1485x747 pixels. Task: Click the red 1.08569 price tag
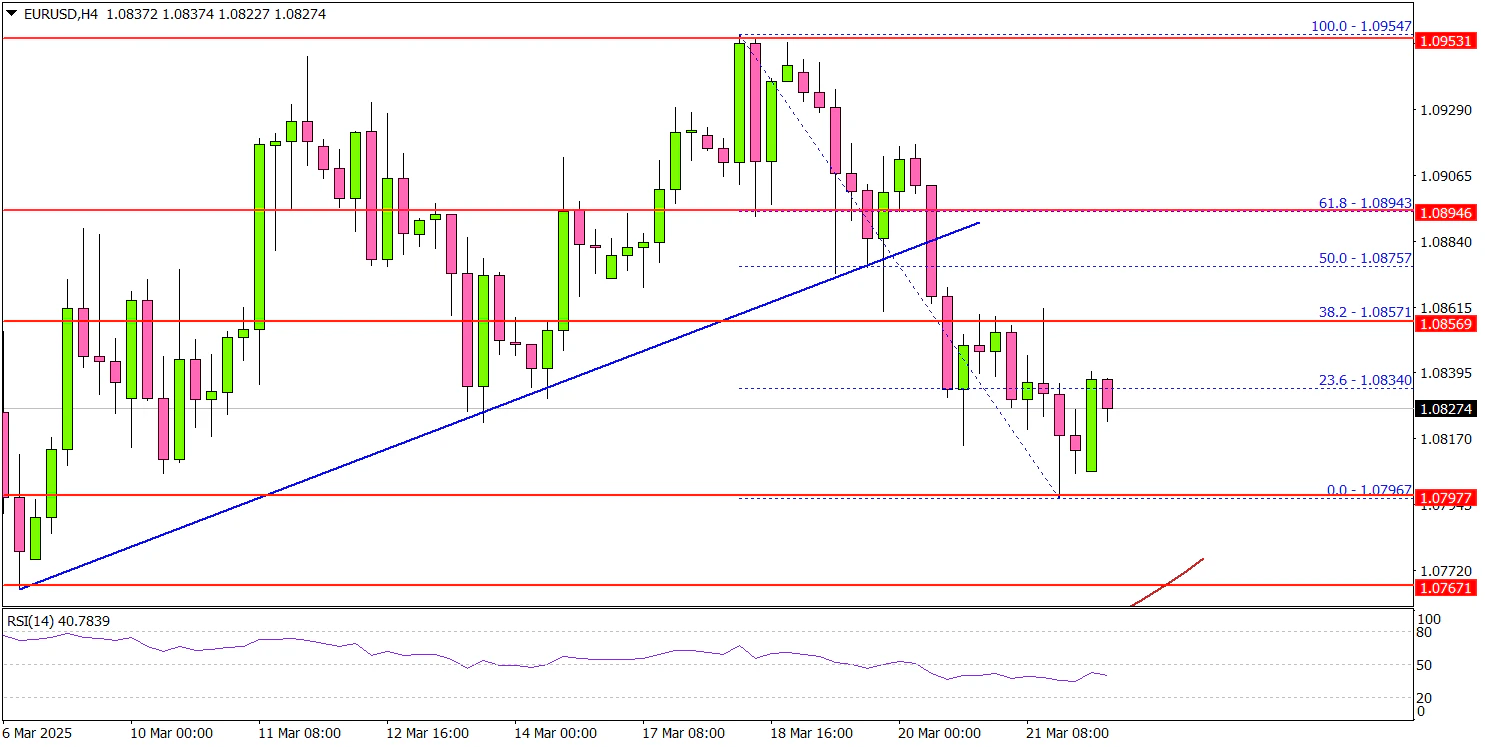pyautogui.click(x=1445, y=324)
